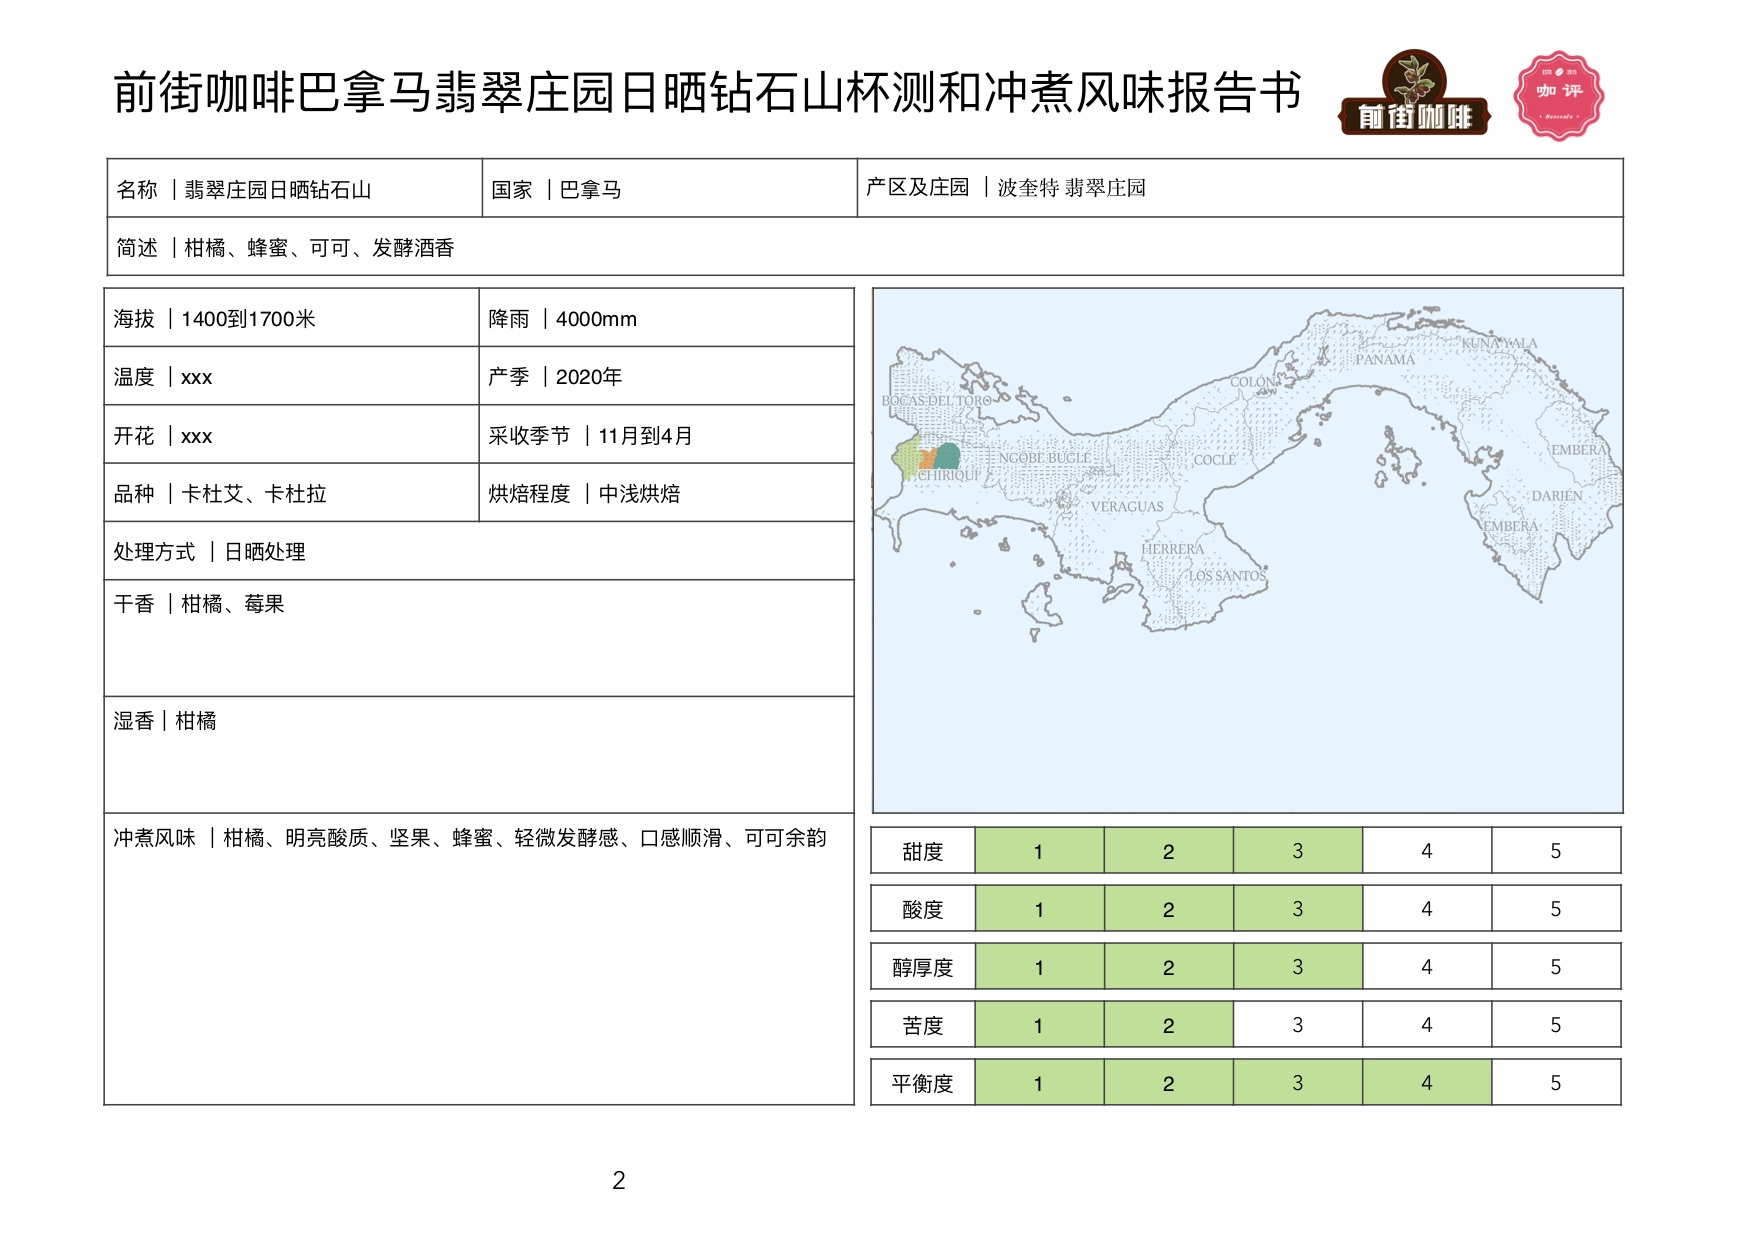This screenshot has width=1754, height=1239.
Task: Click score 4 in the 醇厚度 row
Action: click(x=1427, y=967)
